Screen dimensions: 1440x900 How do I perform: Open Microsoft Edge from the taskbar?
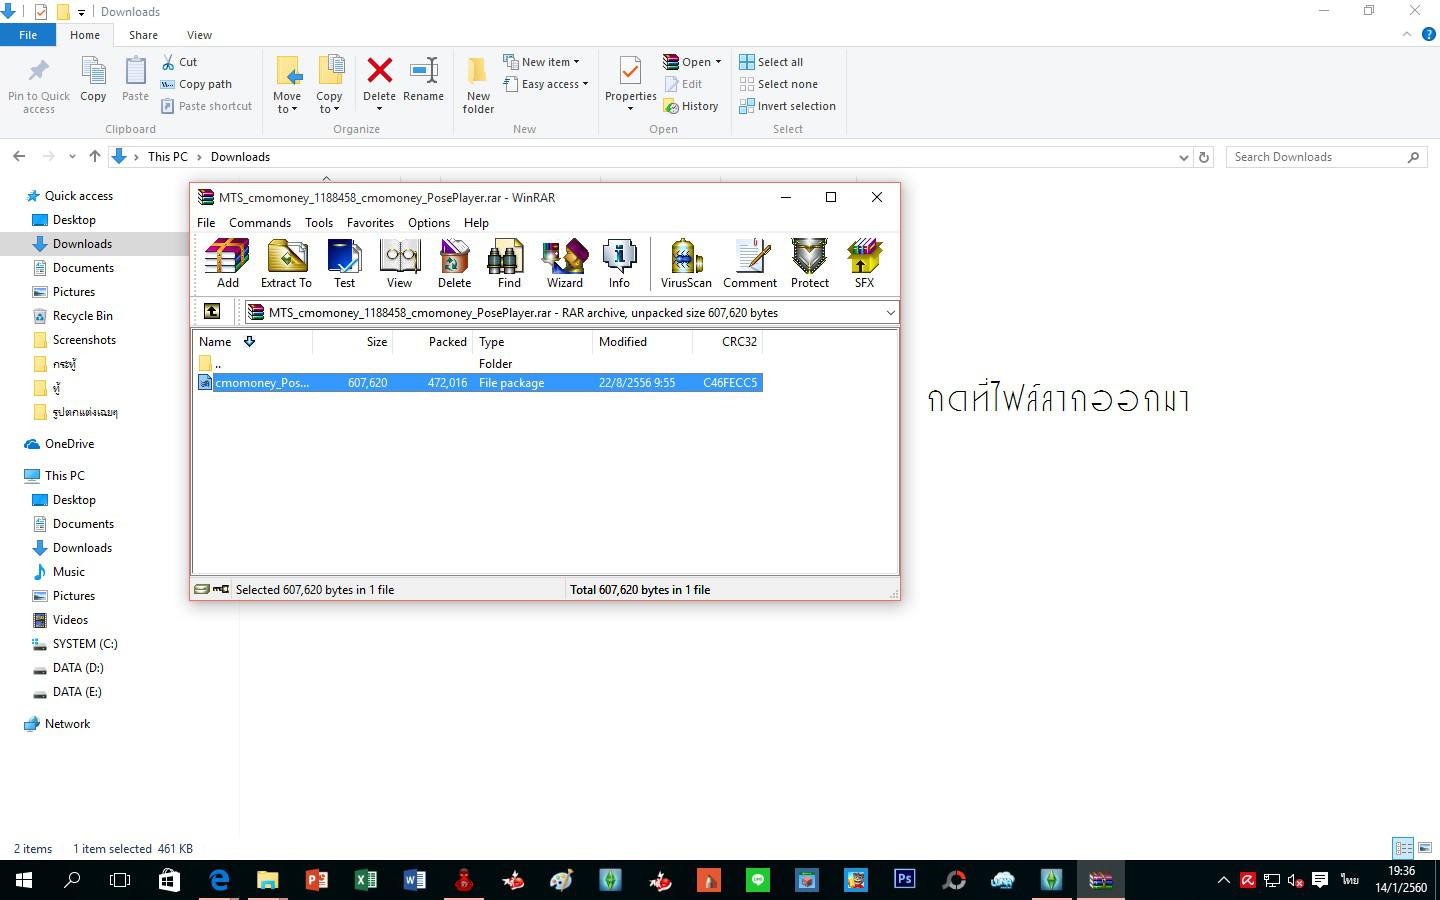pos(219,880)
